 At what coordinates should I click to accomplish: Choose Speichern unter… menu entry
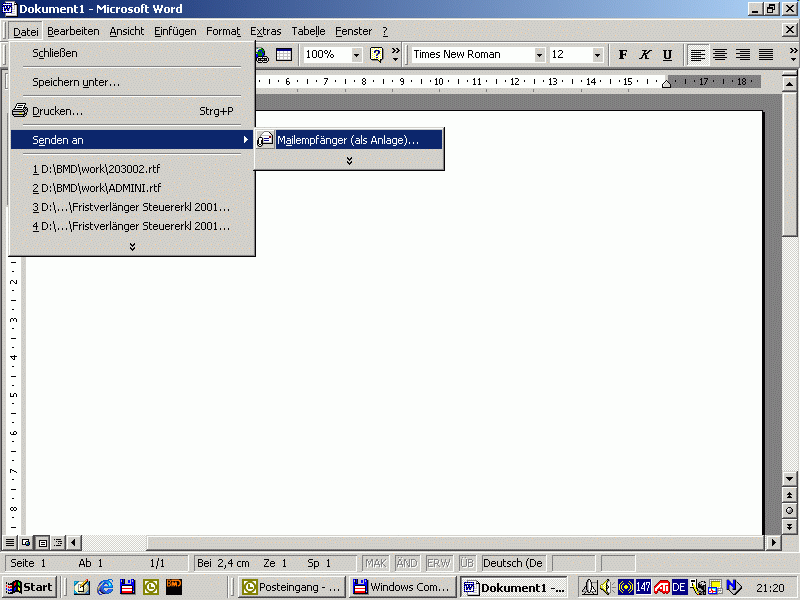[132, 82]
